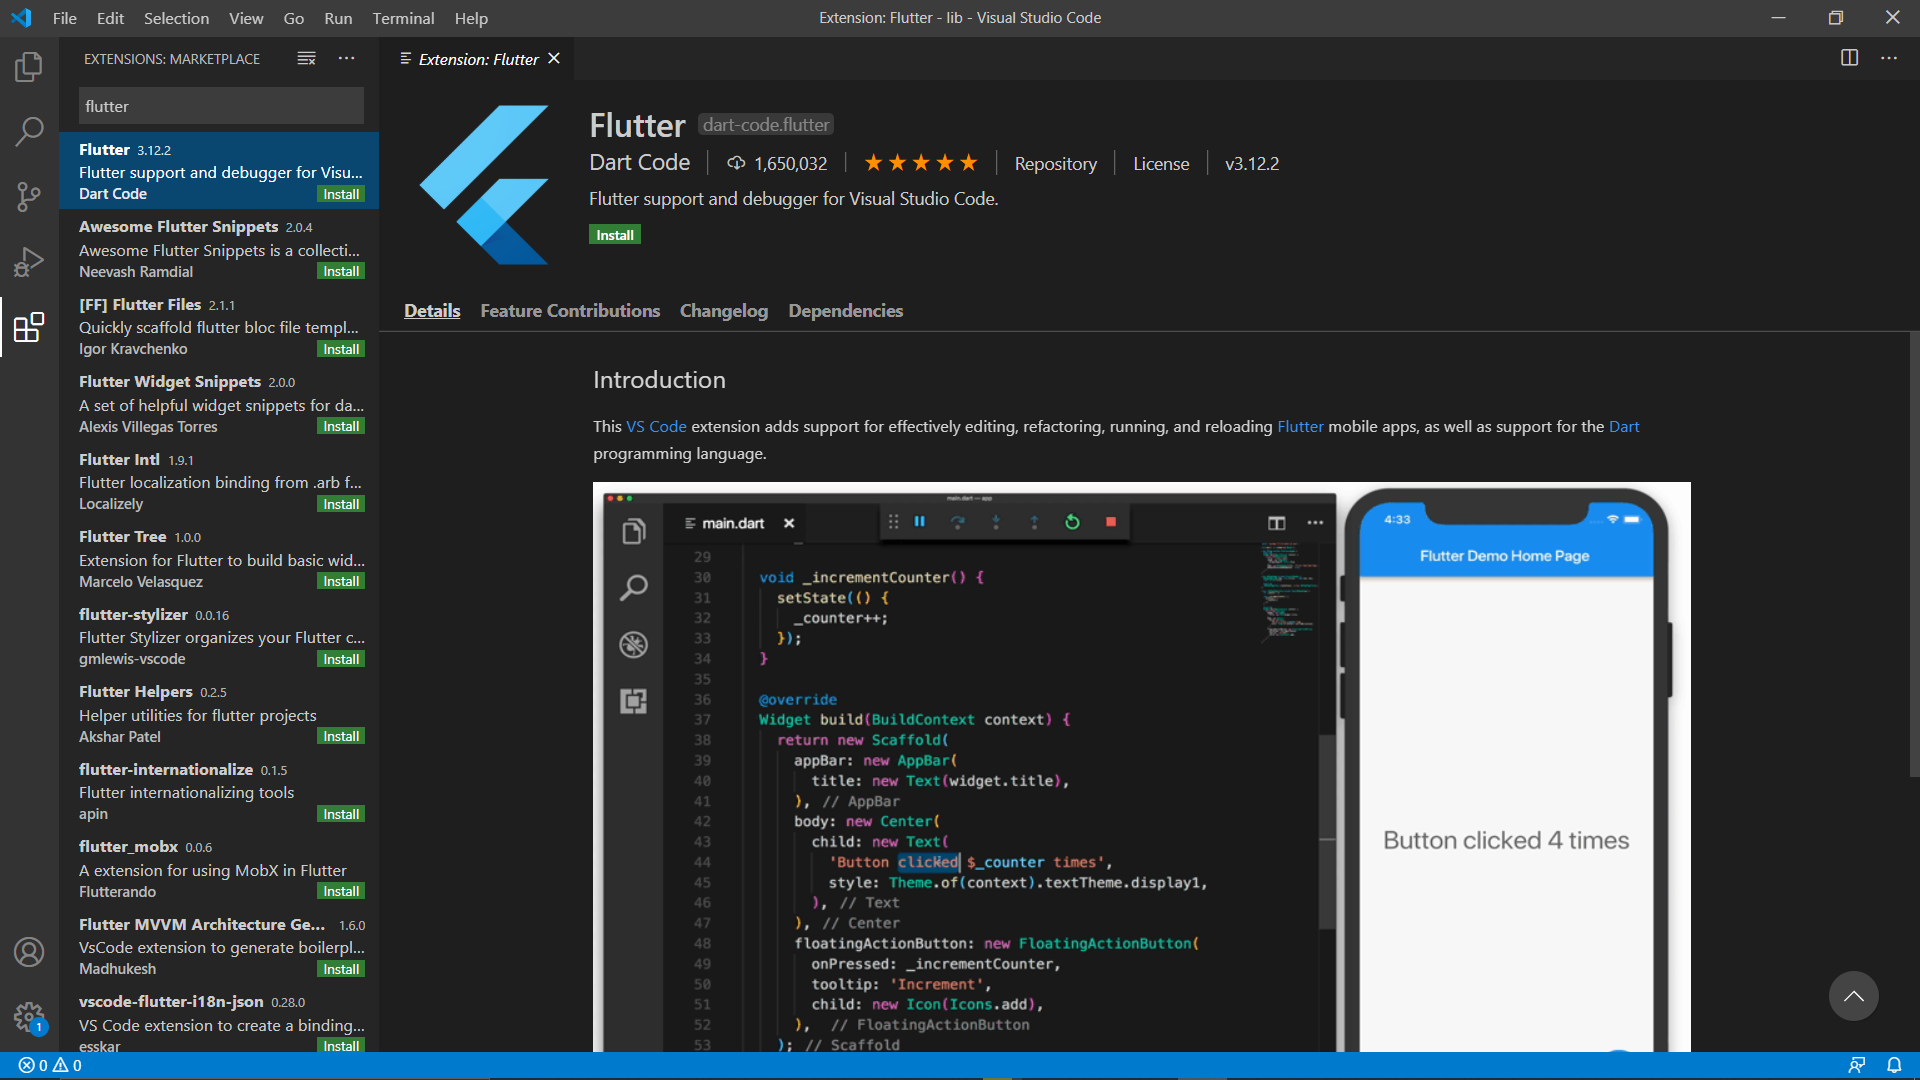Screen dimensions: 1920x1080
Task: Install the Flutter extension
Action: [x=614, y=234]
